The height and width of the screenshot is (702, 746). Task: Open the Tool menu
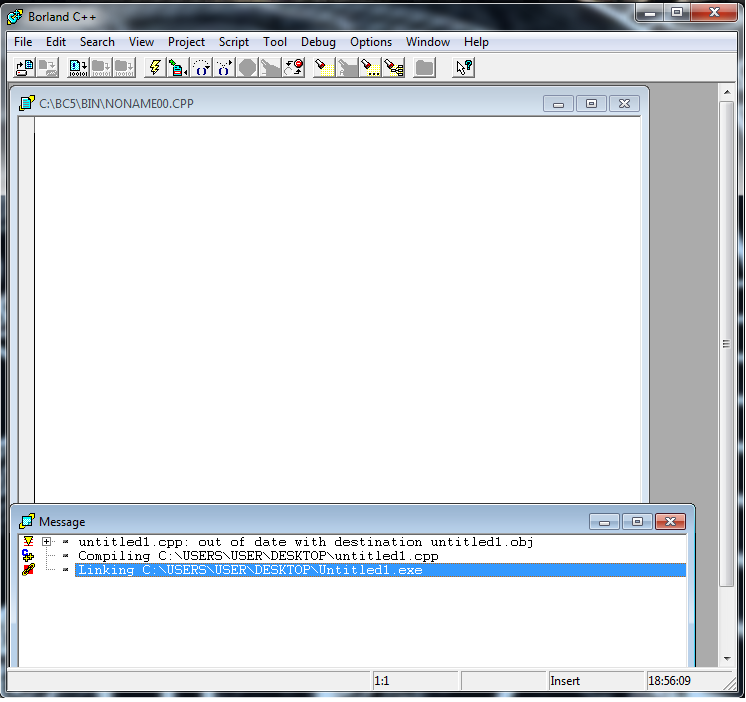275,42
